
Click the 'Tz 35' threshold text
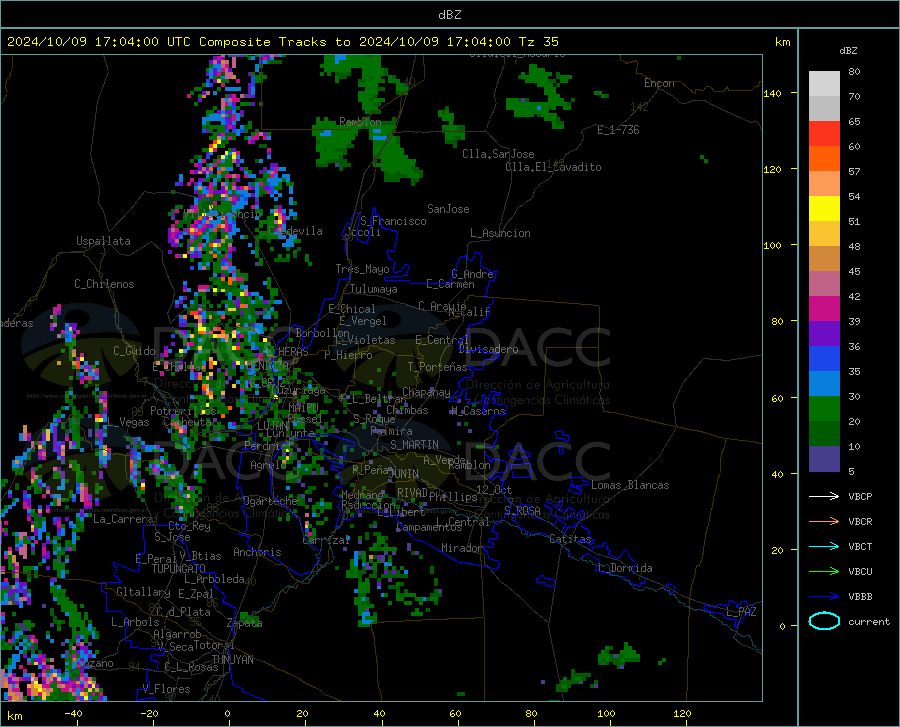click(x=538, y=42)
